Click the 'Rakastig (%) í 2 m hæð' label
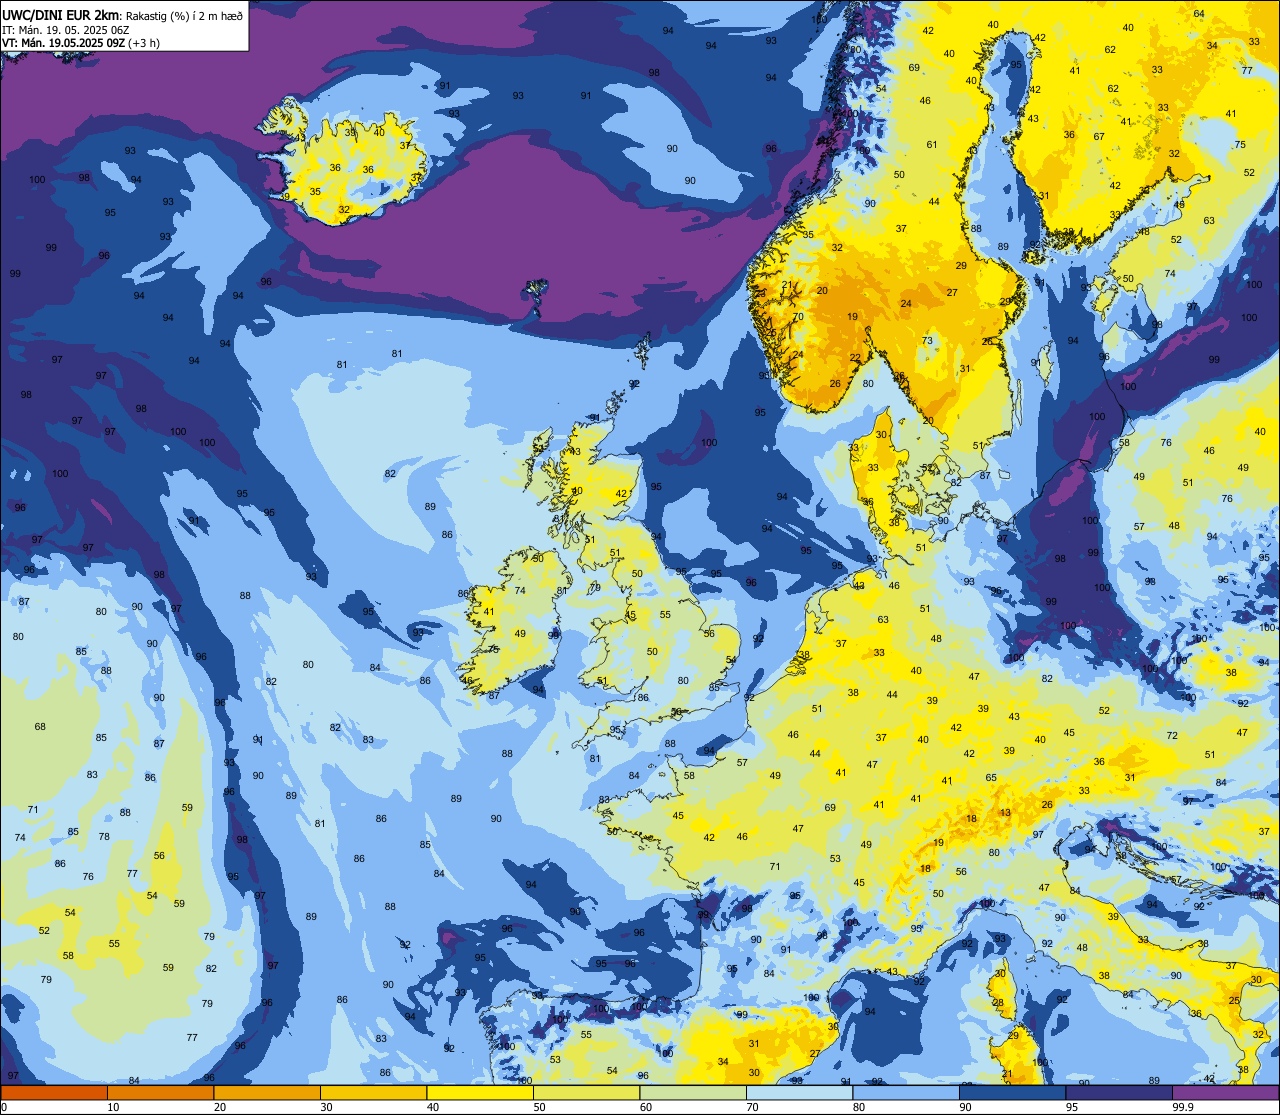The width and height of the screenshot is (1280, 1115). click(185, 17)
